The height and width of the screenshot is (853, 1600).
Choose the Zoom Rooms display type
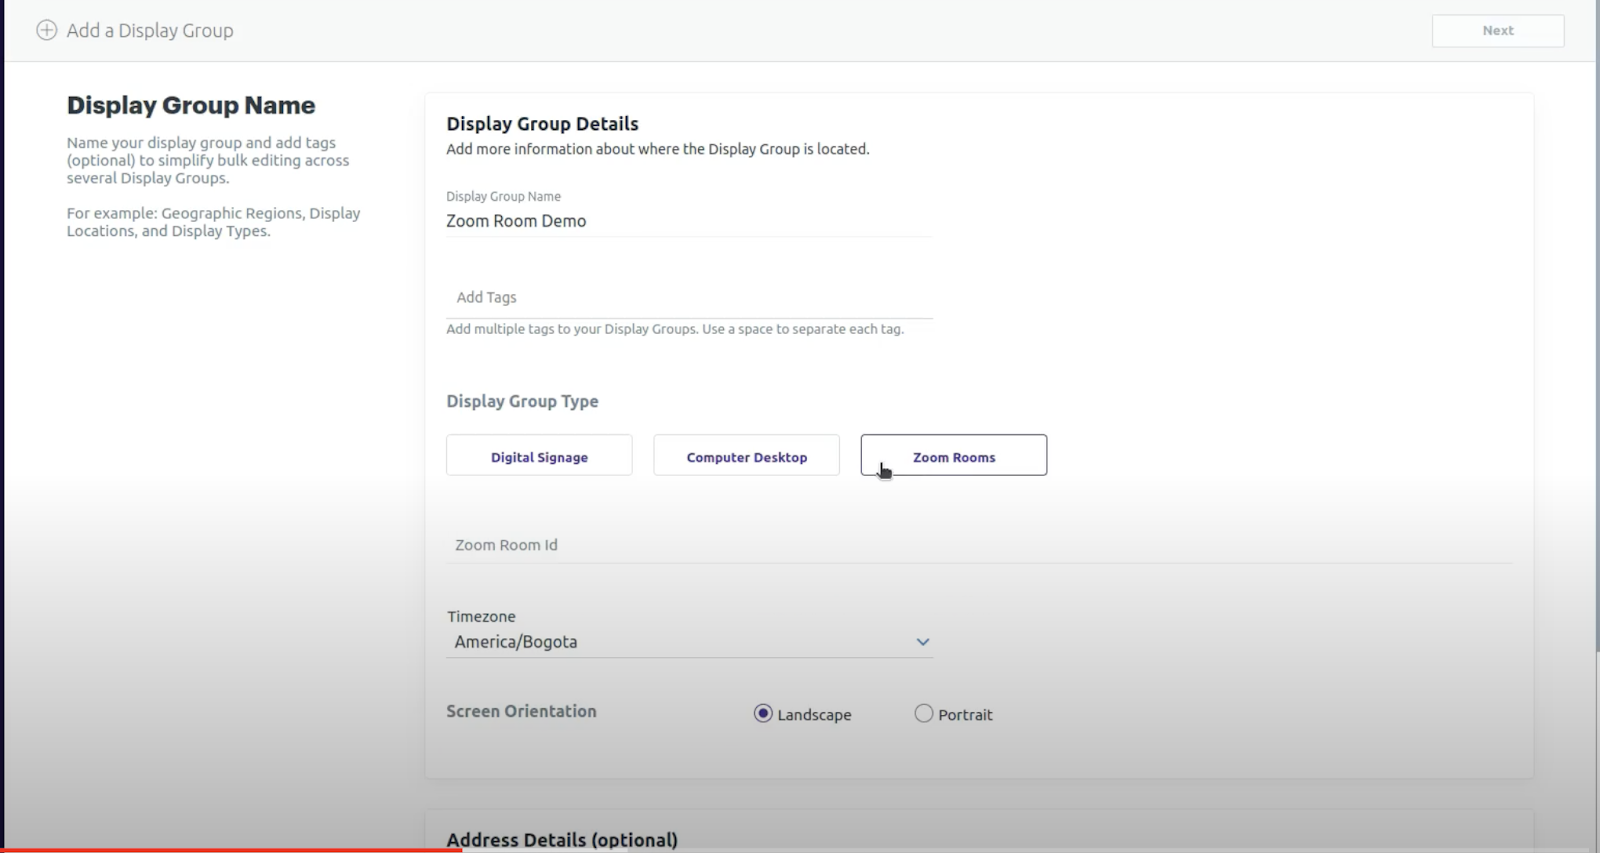tap(954, 456)
